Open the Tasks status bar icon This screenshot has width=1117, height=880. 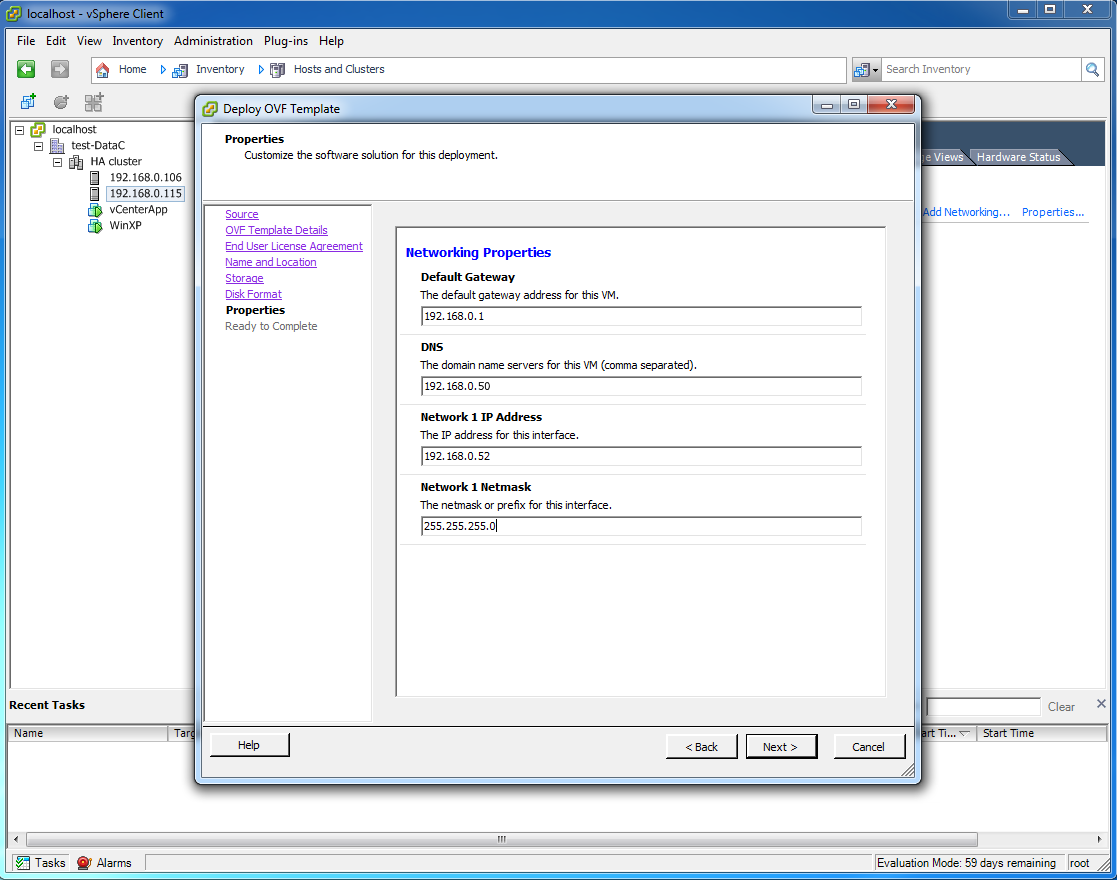tap(23, 863)
